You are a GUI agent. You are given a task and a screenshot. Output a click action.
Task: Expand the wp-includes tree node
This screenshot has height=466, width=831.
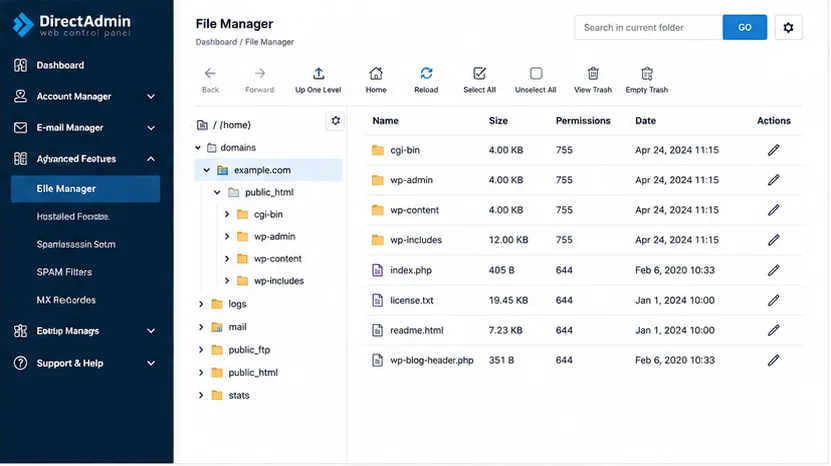click(x=227, y=281)
